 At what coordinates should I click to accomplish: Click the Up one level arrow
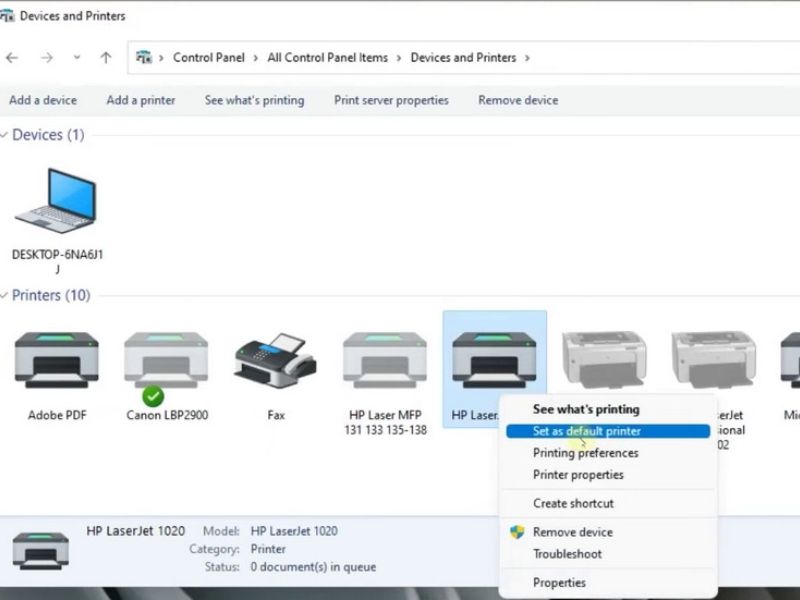point(106,58)
